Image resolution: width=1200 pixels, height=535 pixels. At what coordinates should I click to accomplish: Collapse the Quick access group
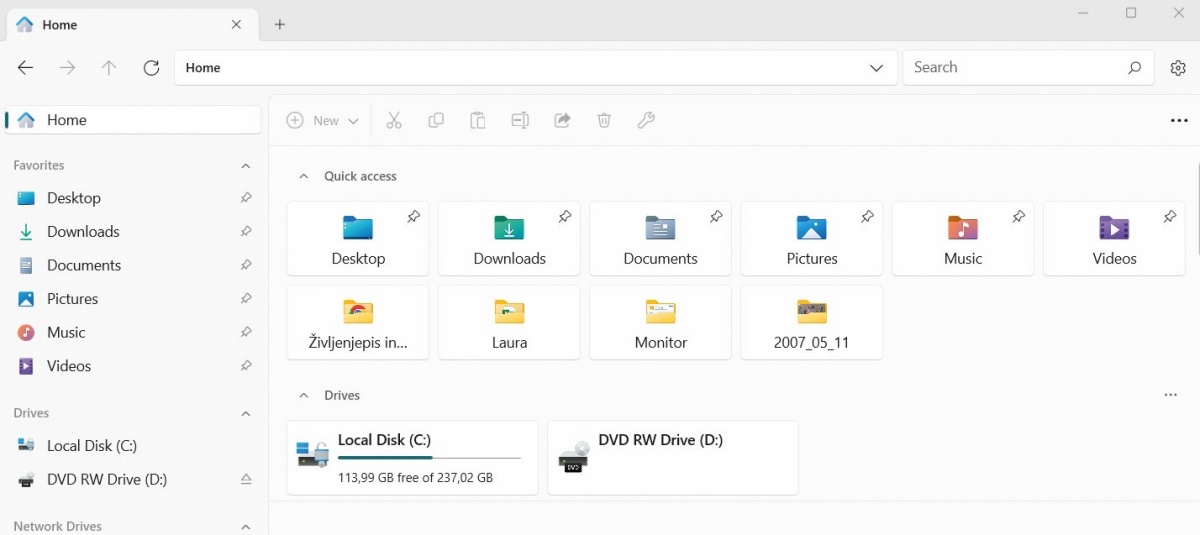(304, 176)
